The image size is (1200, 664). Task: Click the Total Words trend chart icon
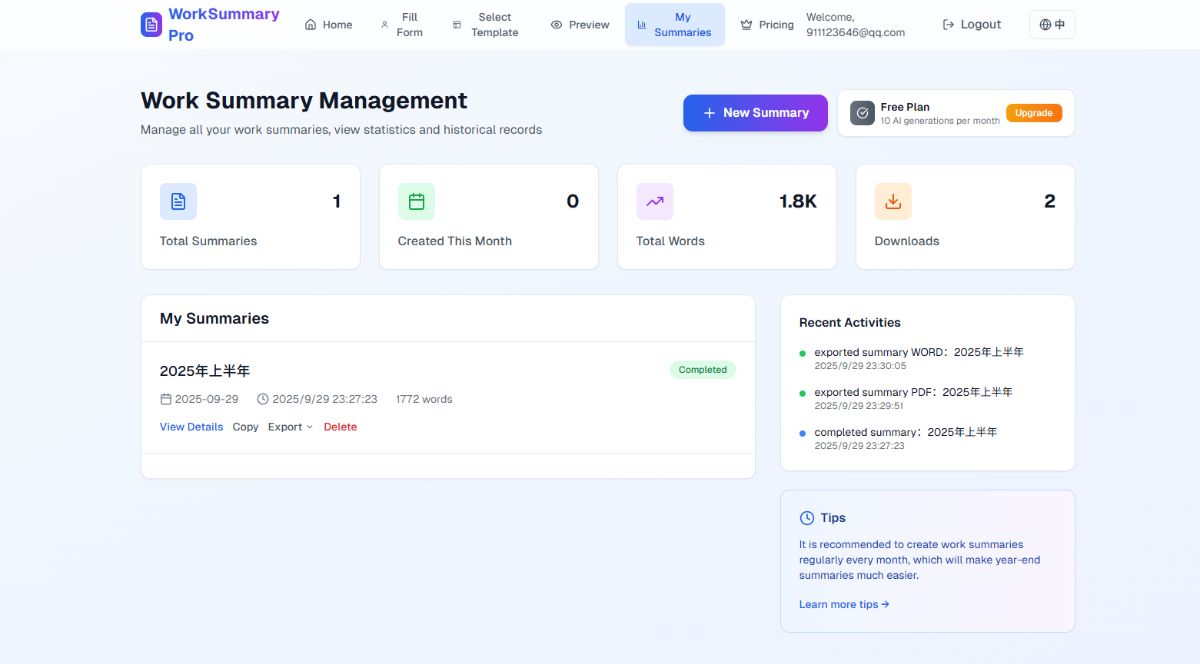(x=654, y=201)
